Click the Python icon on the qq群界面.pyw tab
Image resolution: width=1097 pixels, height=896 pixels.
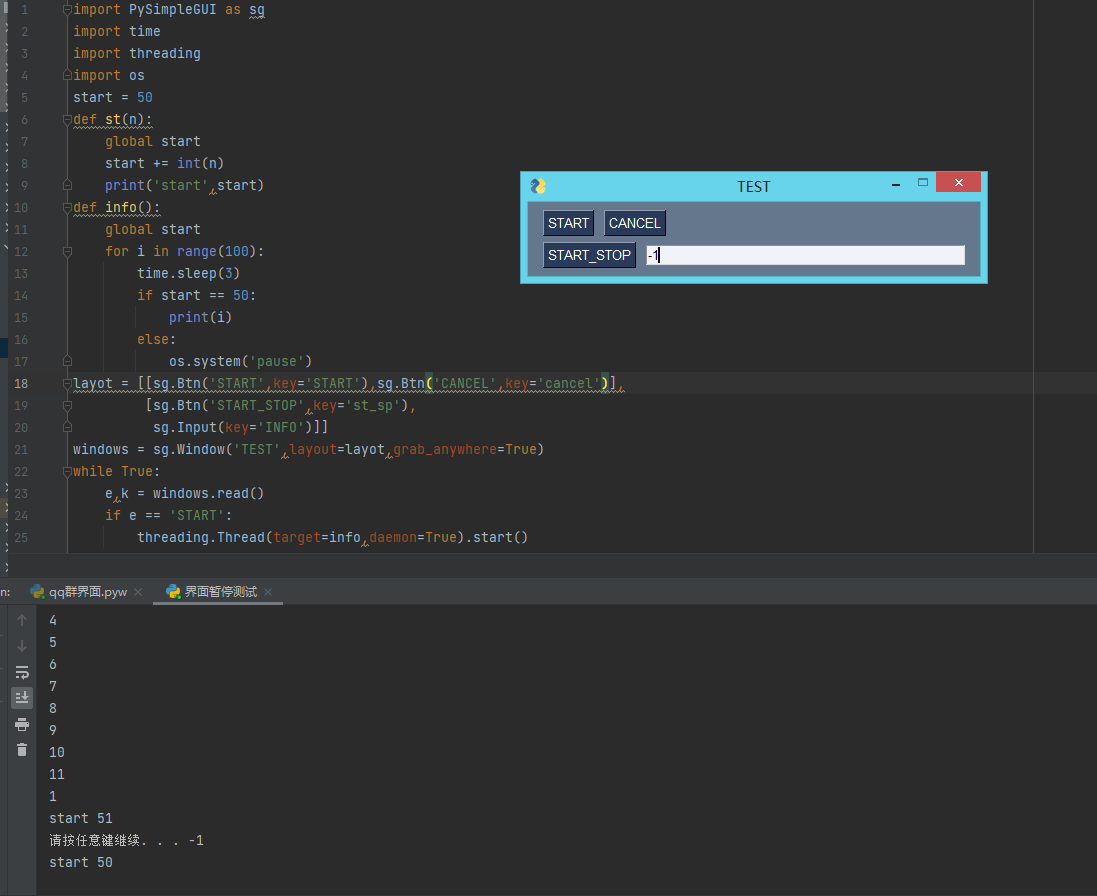(x=37, y=591)
